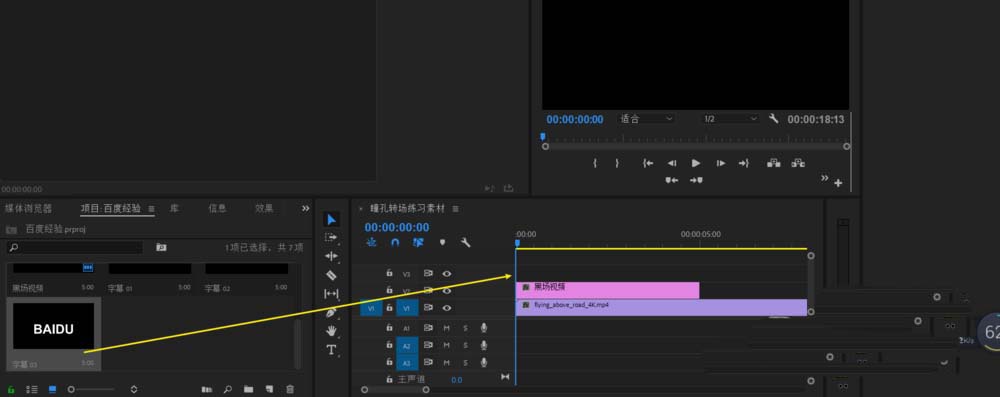Click the program monitor playhead marker
This screenshot has height=397, width=1000.
[543, 136]
